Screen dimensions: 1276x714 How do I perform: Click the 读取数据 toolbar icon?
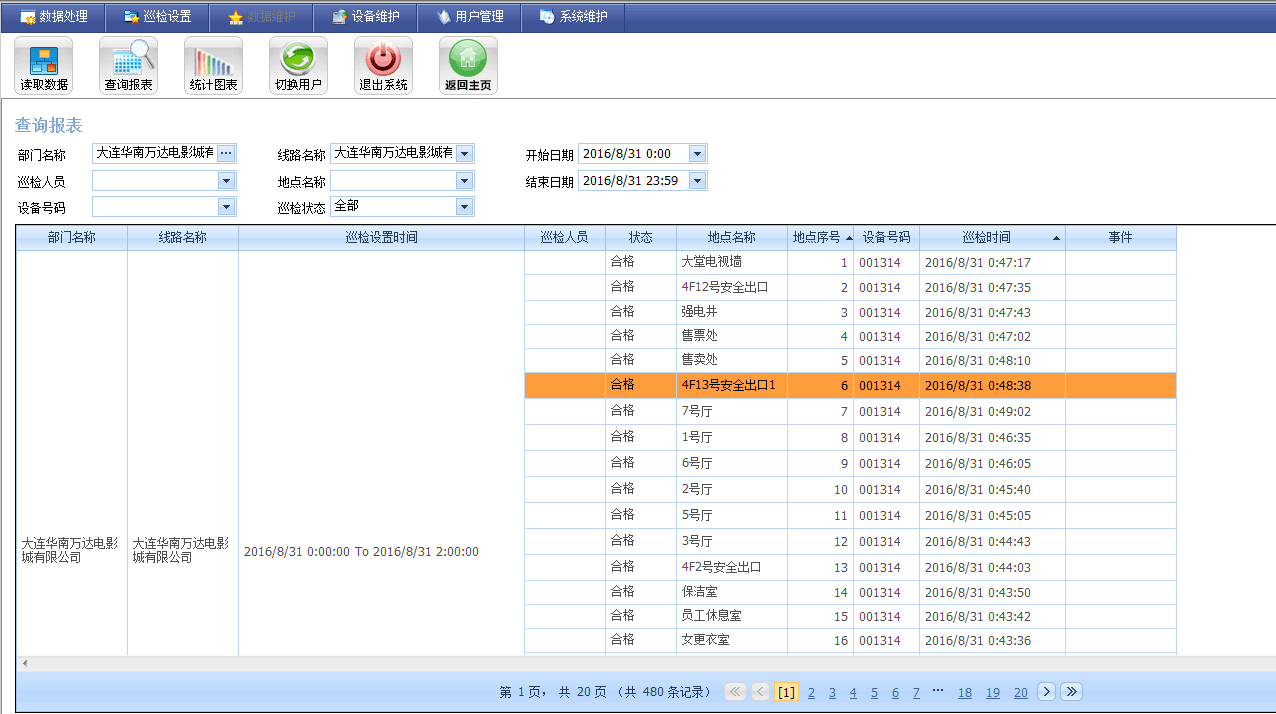point(43,65)
